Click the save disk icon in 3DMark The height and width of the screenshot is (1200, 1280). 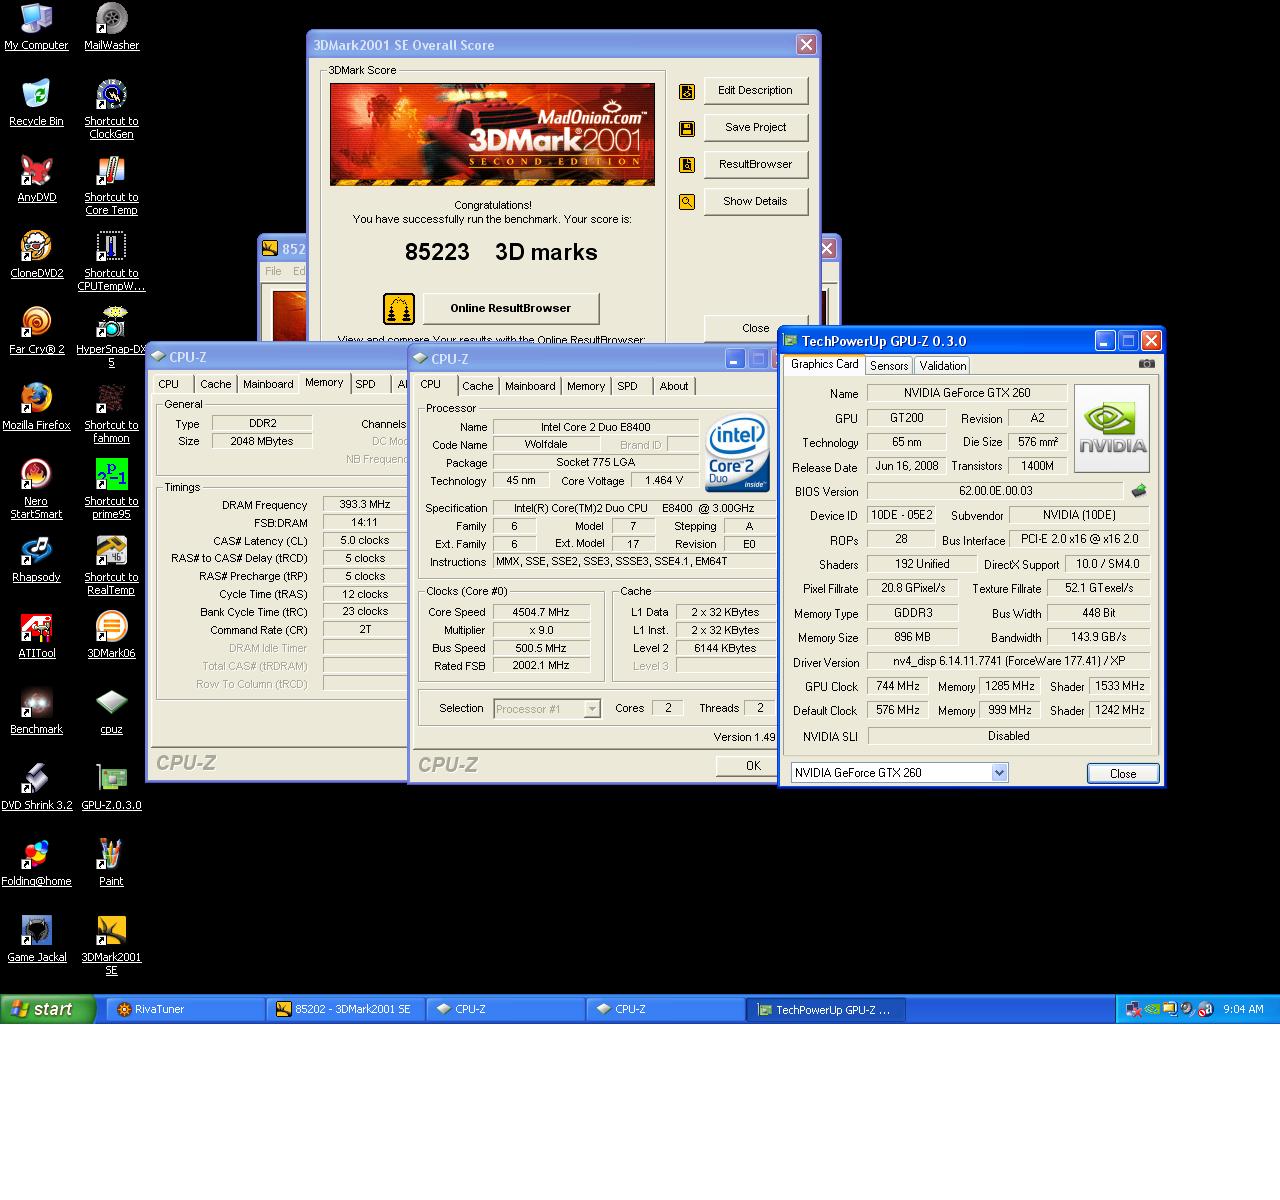pyautogui.click(x=687, y=128)
